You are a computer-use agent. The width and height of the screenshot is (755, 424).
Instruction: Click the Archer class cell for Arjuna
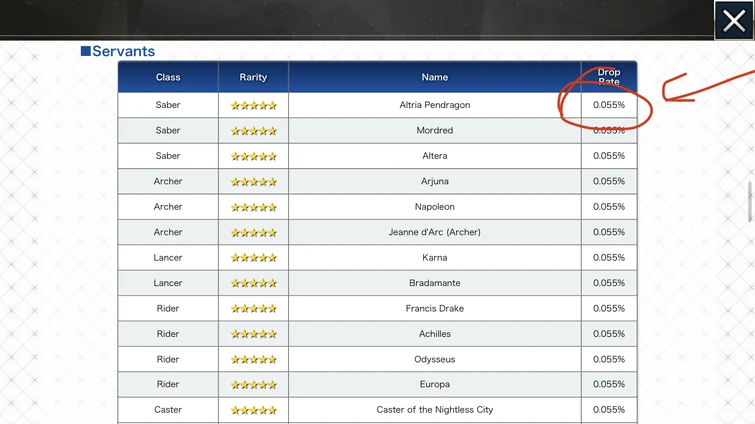[168, 181]
